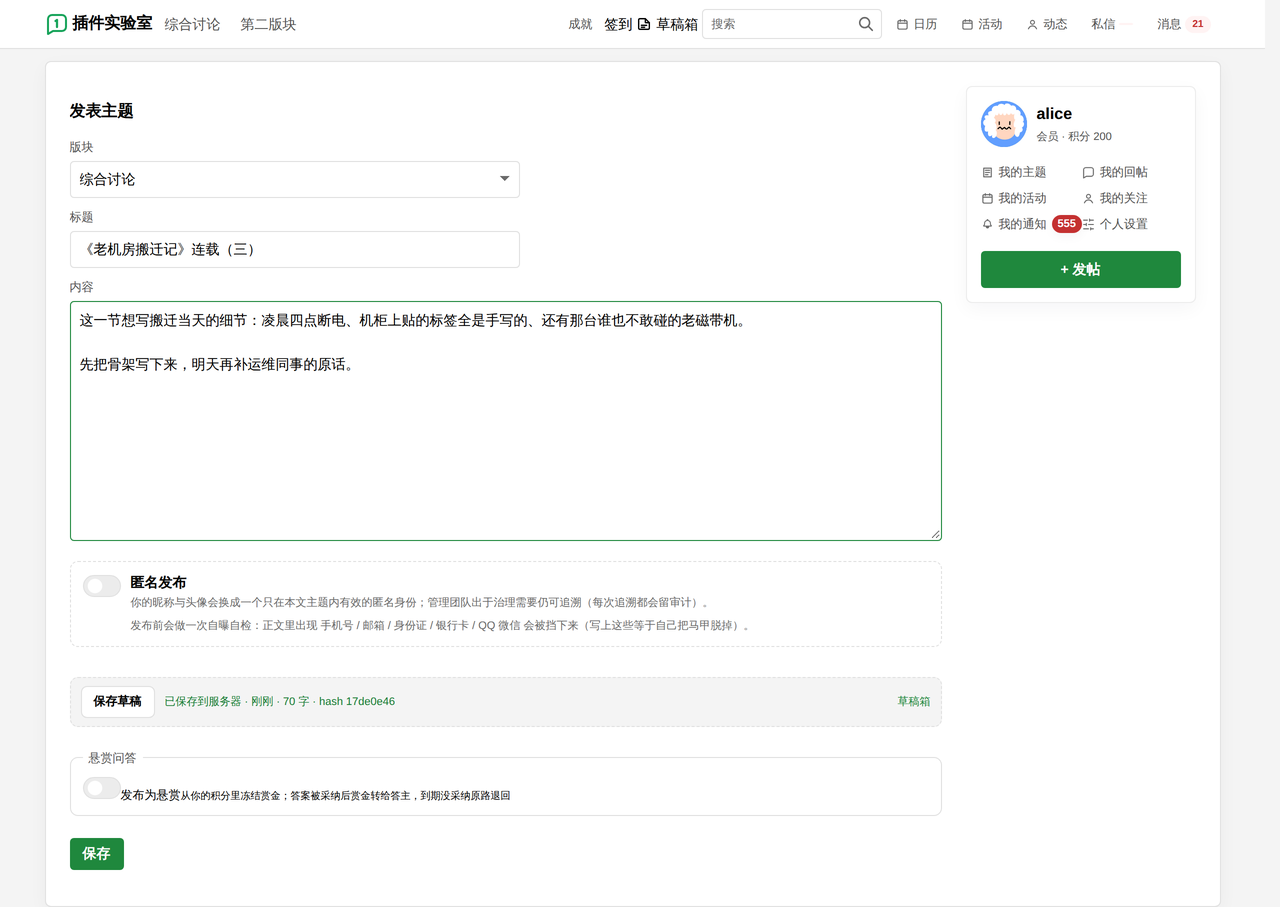
Task: Click the search magnifier icon
Action: tap(866, 24)
